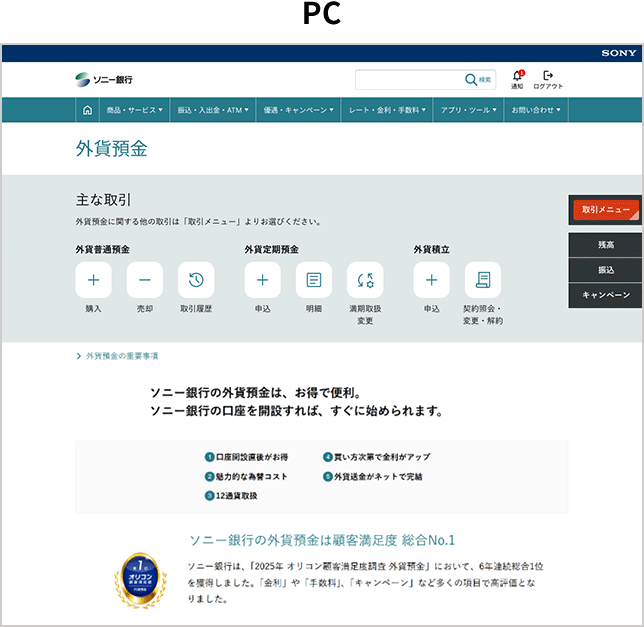Open 外貨預金の重要事項 link
The image size is (644, 627).
121,356
